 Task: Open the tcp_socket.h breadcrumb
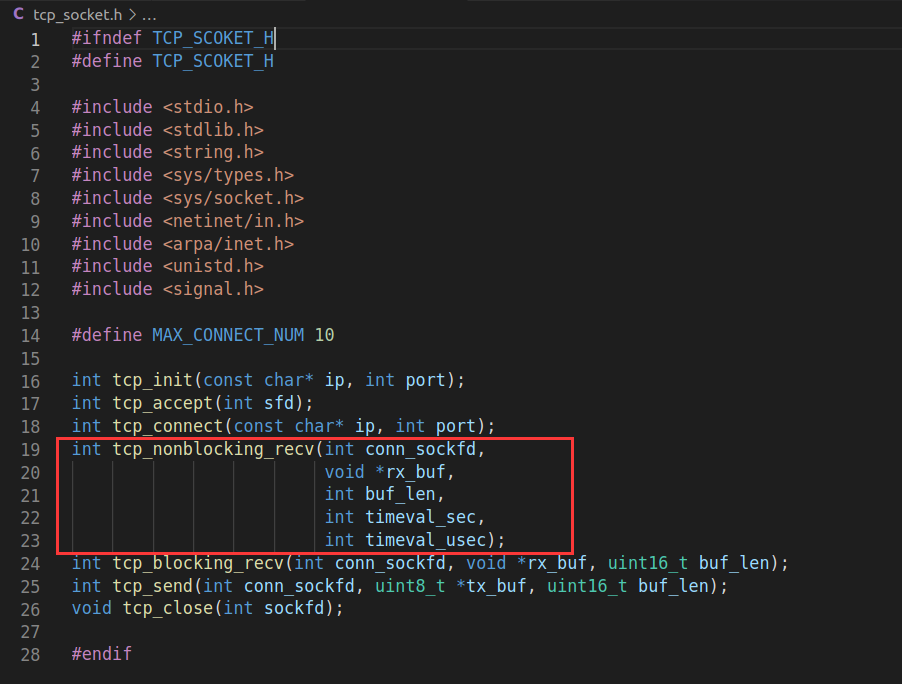[x=77, y=14]
